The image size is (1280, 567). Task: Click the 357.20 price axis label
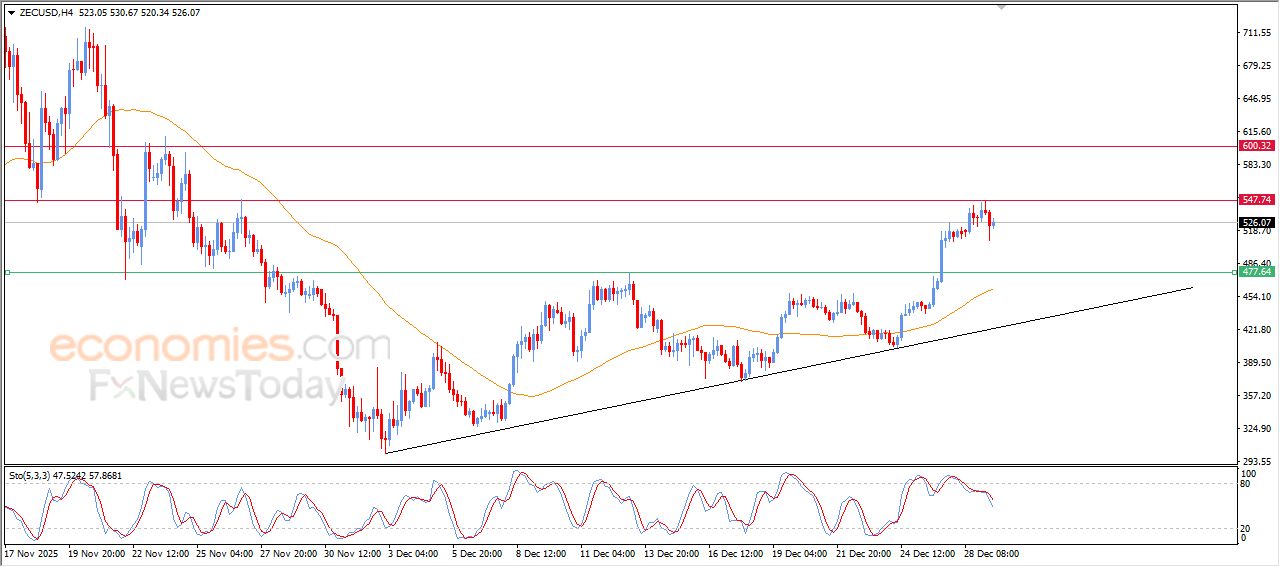click(1256, 396)
